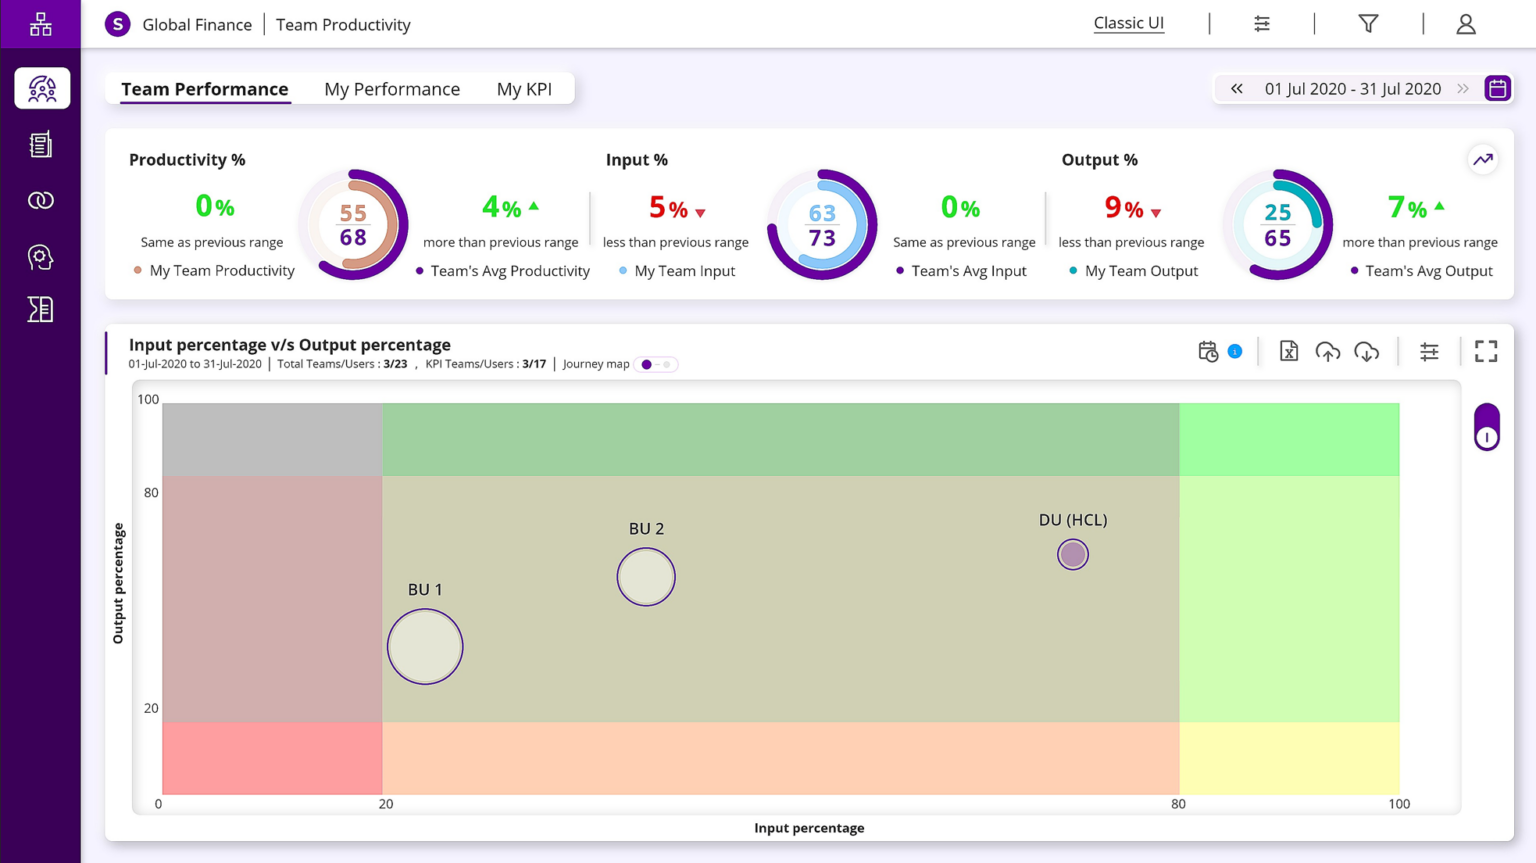The image size is (1536, 863).
Task: Click the Classic UI link
Action: 1128,22
